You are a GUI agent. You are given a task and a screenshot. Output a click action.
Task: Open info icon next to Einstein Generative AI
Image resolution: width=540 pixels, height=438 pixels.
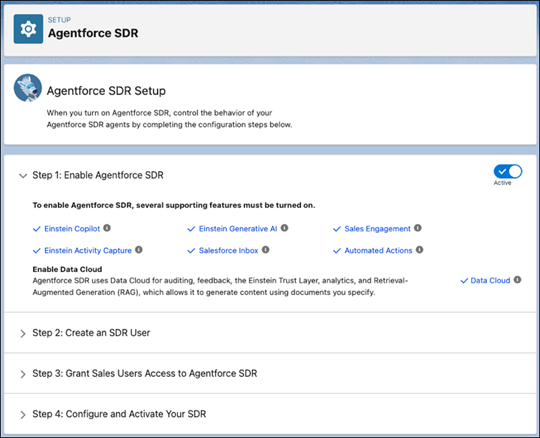pyautogui.click(x=284, y=228)
